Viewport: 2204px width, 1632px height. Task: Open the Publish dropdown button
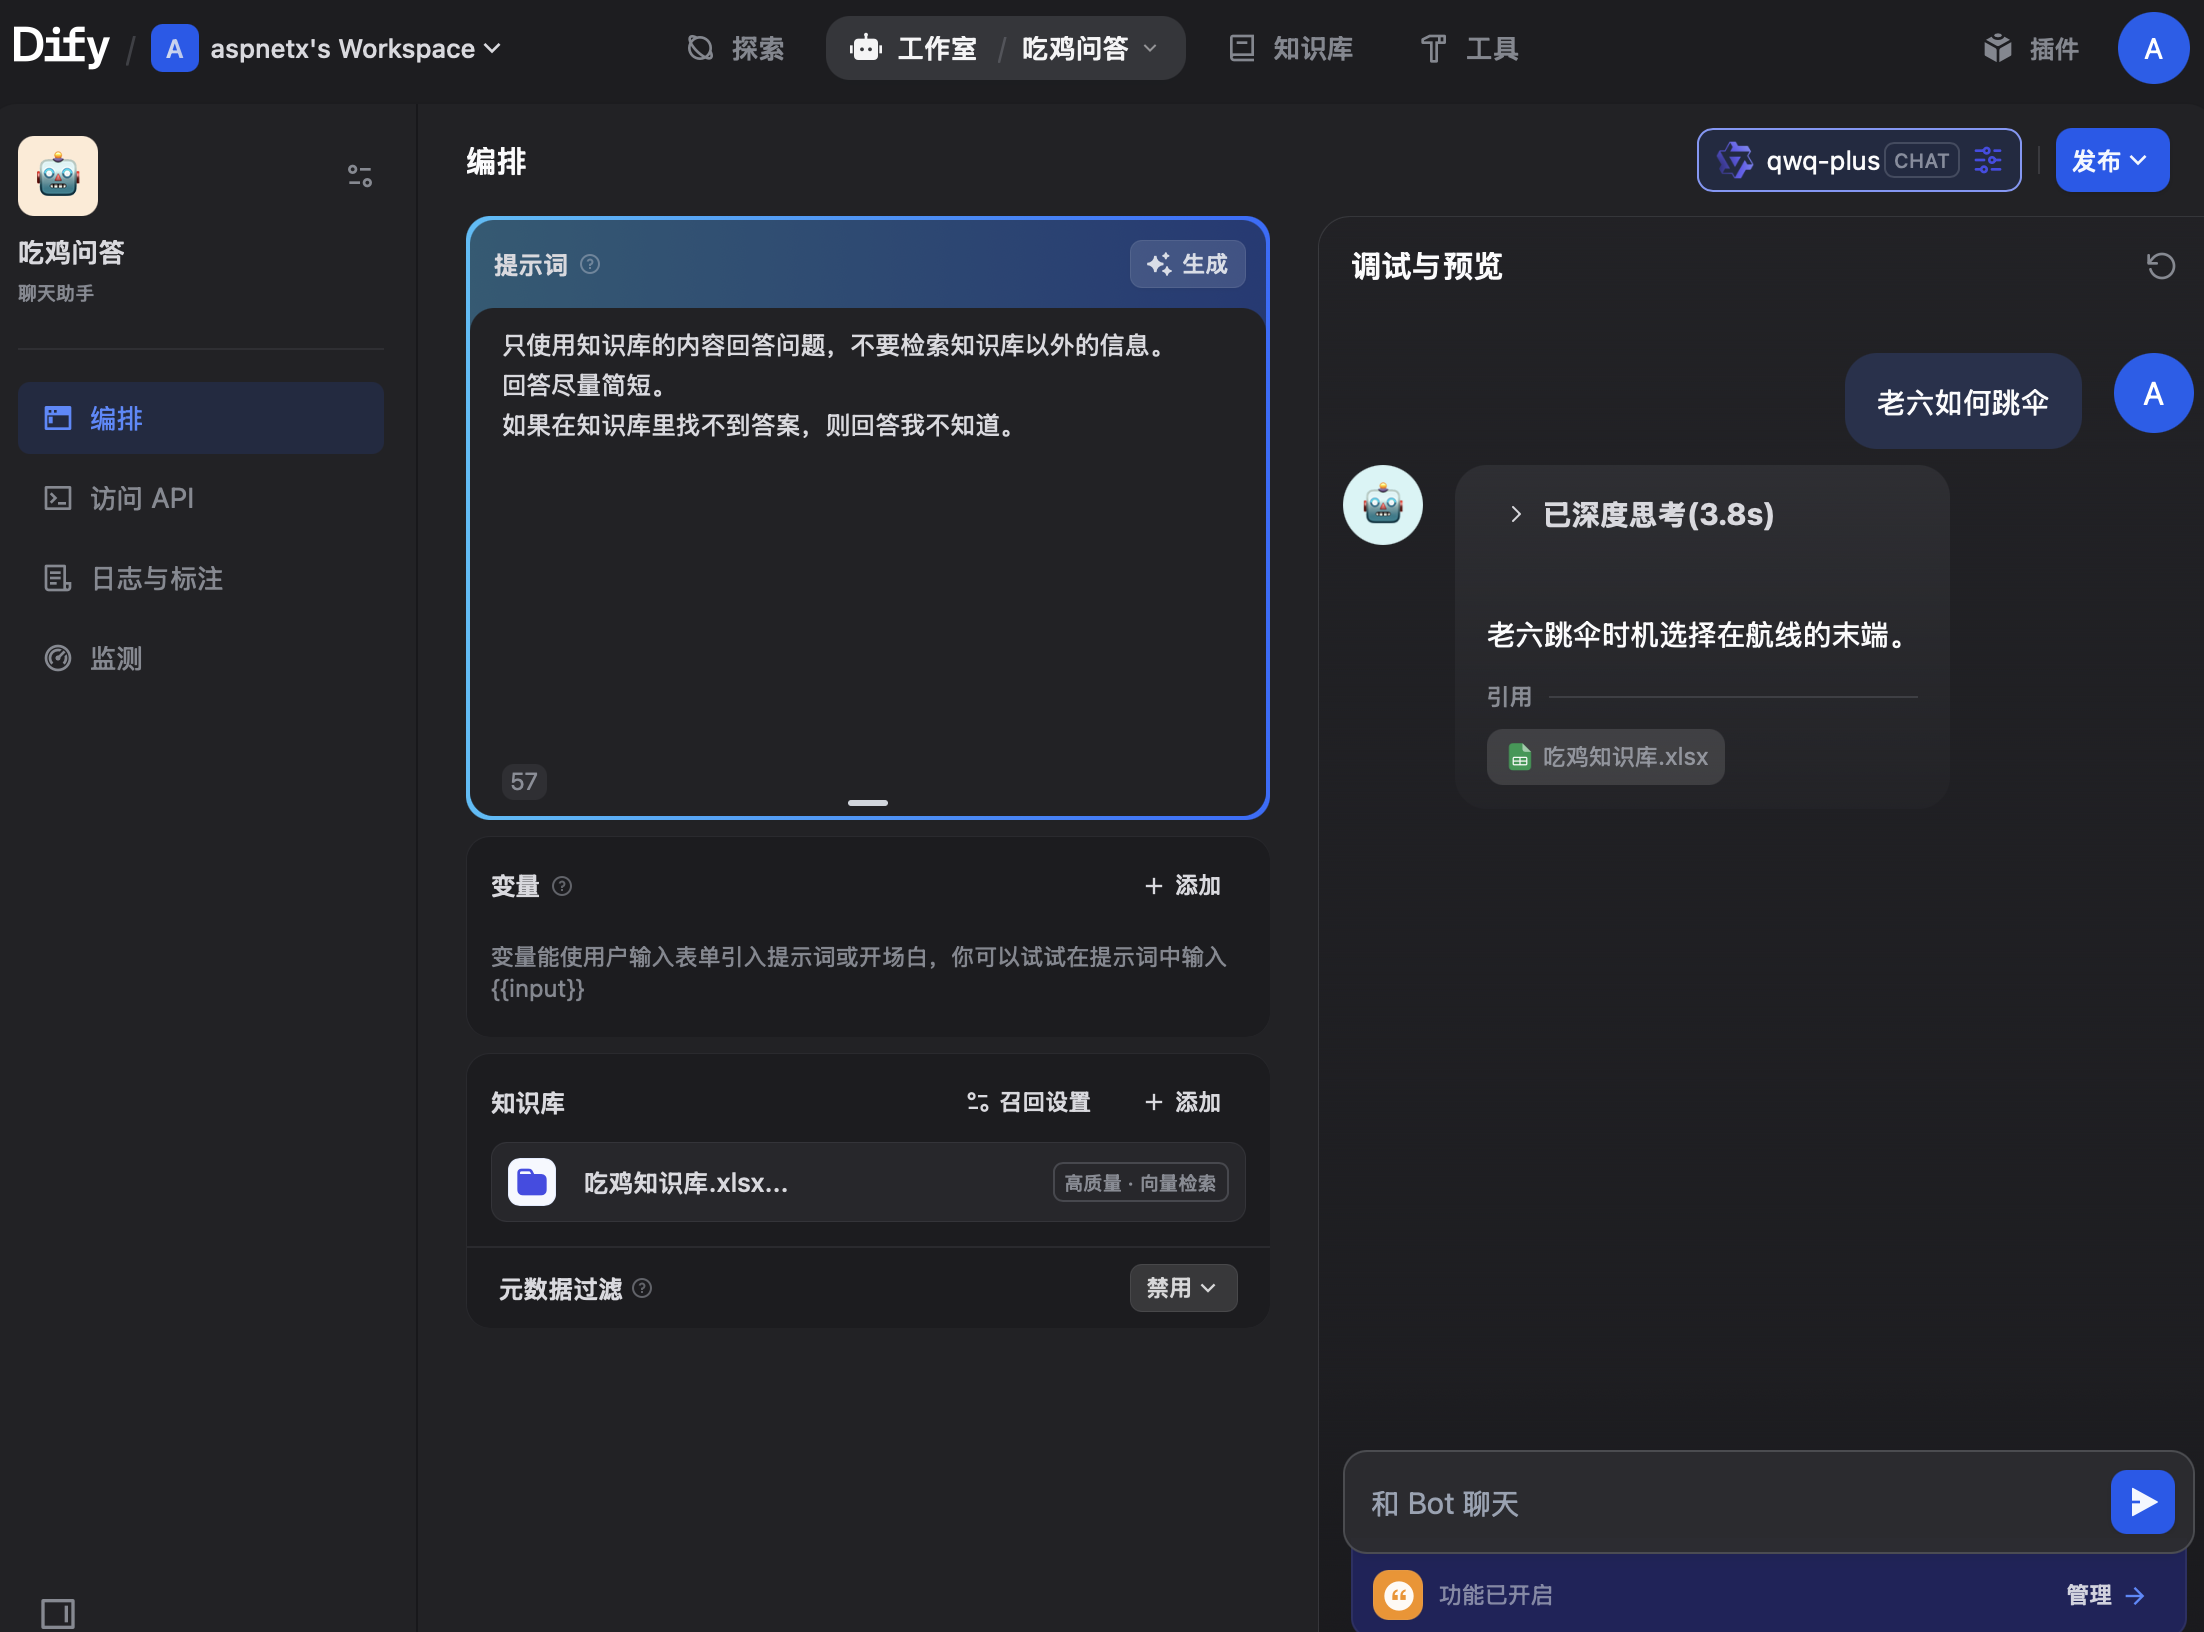2111,160
